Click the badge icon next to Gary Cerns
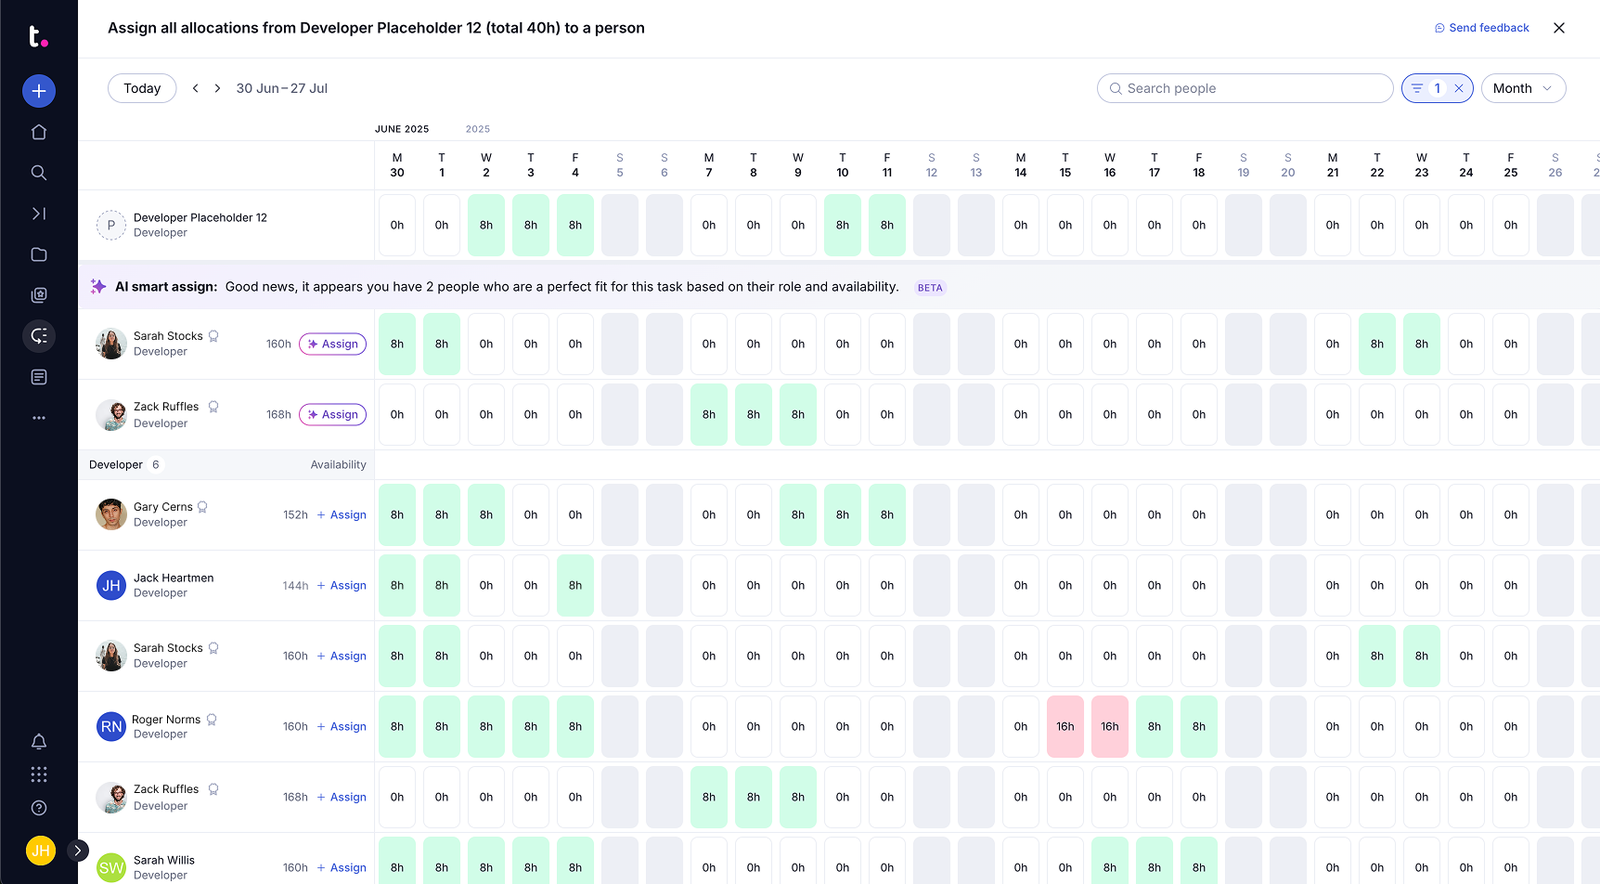This screenshot has height=884, width=1600. pyautogui.click(x=203, y=507)
